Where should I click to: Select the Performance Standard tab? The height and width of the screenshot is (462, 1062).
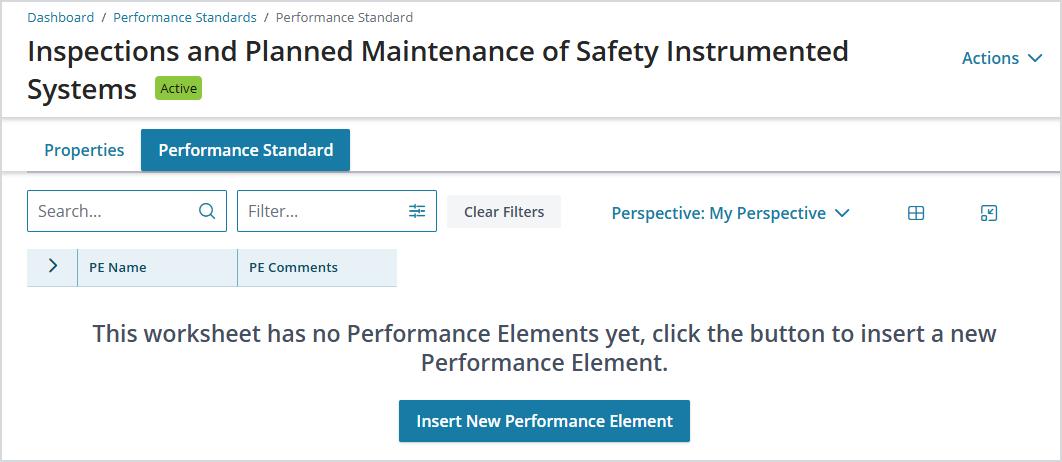click(x=245, y=150)
